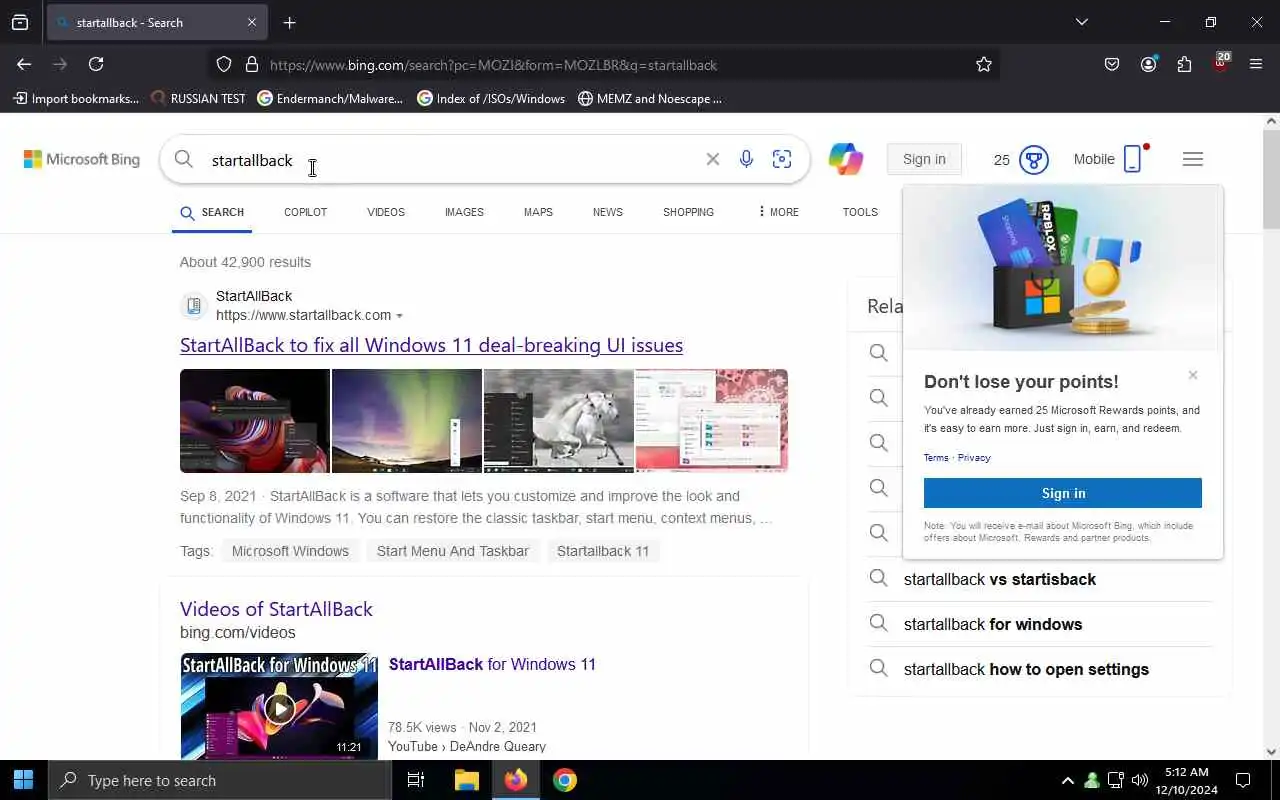
Task: Open the Rewards trophy icon showing 25
Action: (x=1033, y=160)
